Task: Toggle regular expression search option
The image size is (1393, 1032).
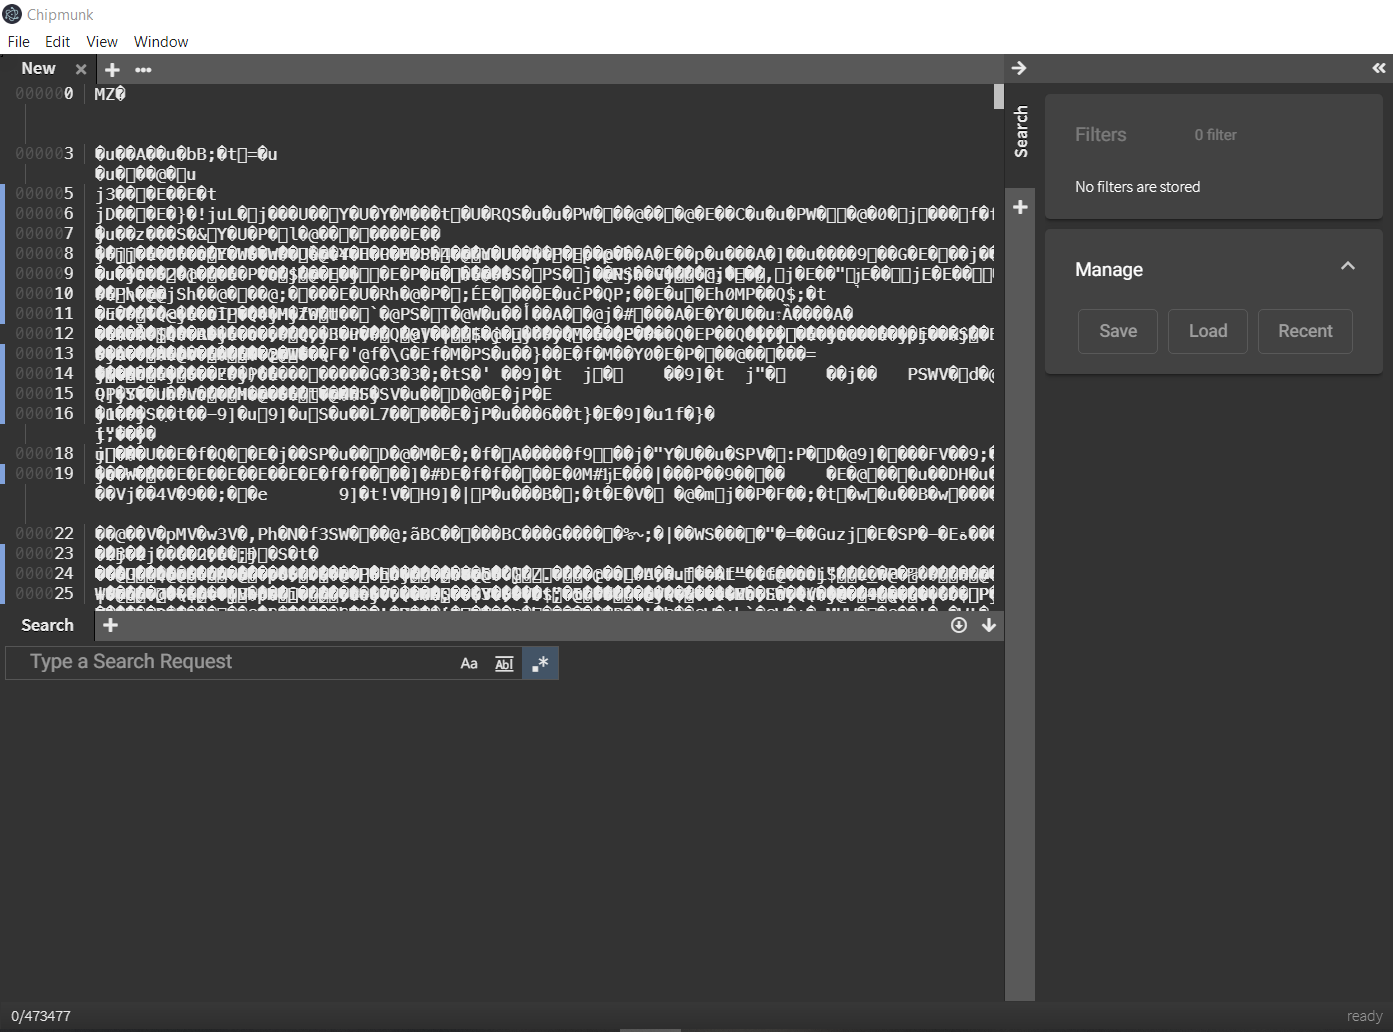Action: click(x=540, y=663)
